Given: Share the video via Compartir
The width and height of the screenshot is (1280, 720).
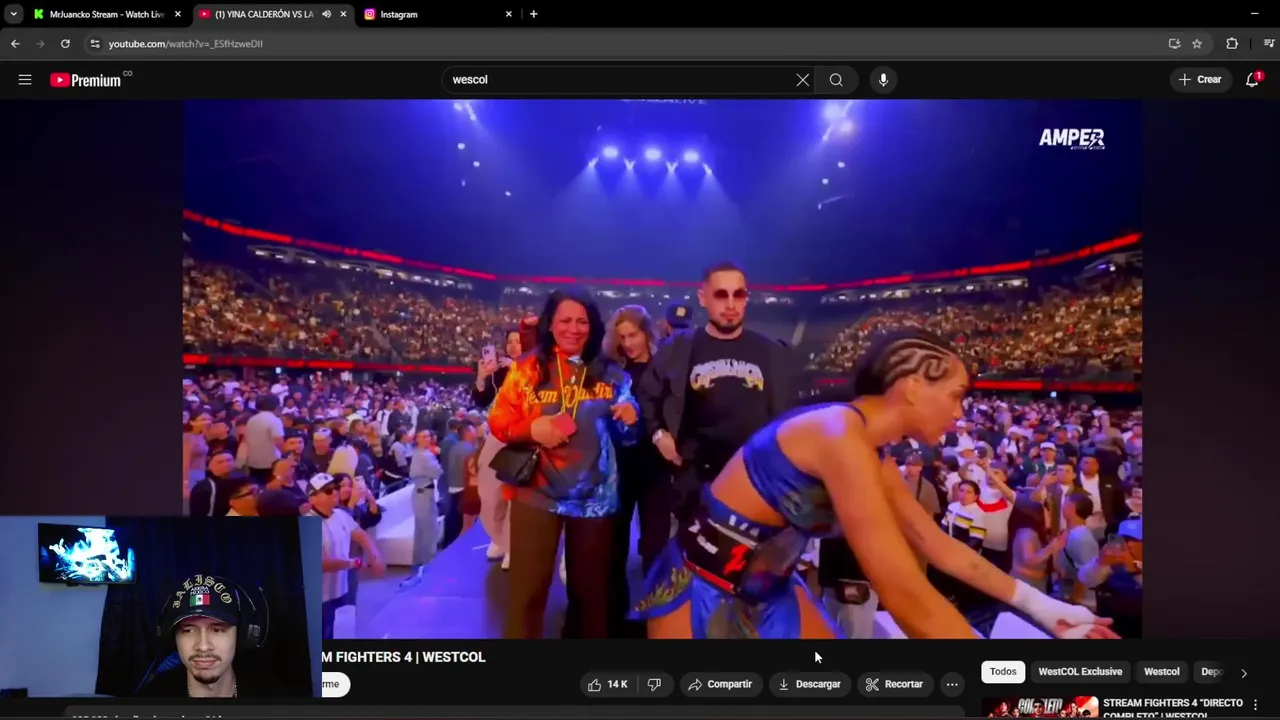Looking at the screenshot, I should pos(719,685).
